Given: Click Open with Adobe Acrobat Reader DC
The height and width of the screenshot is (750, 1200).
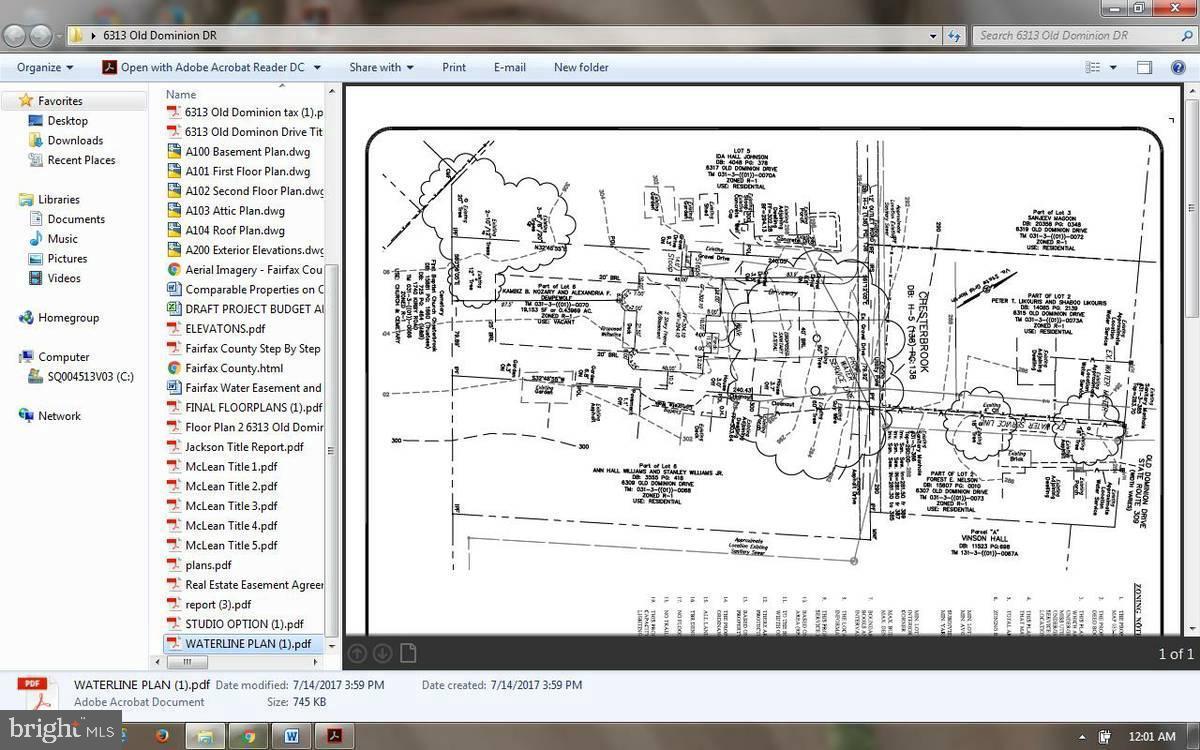Looking at the screenshot, I should (203, 67).
